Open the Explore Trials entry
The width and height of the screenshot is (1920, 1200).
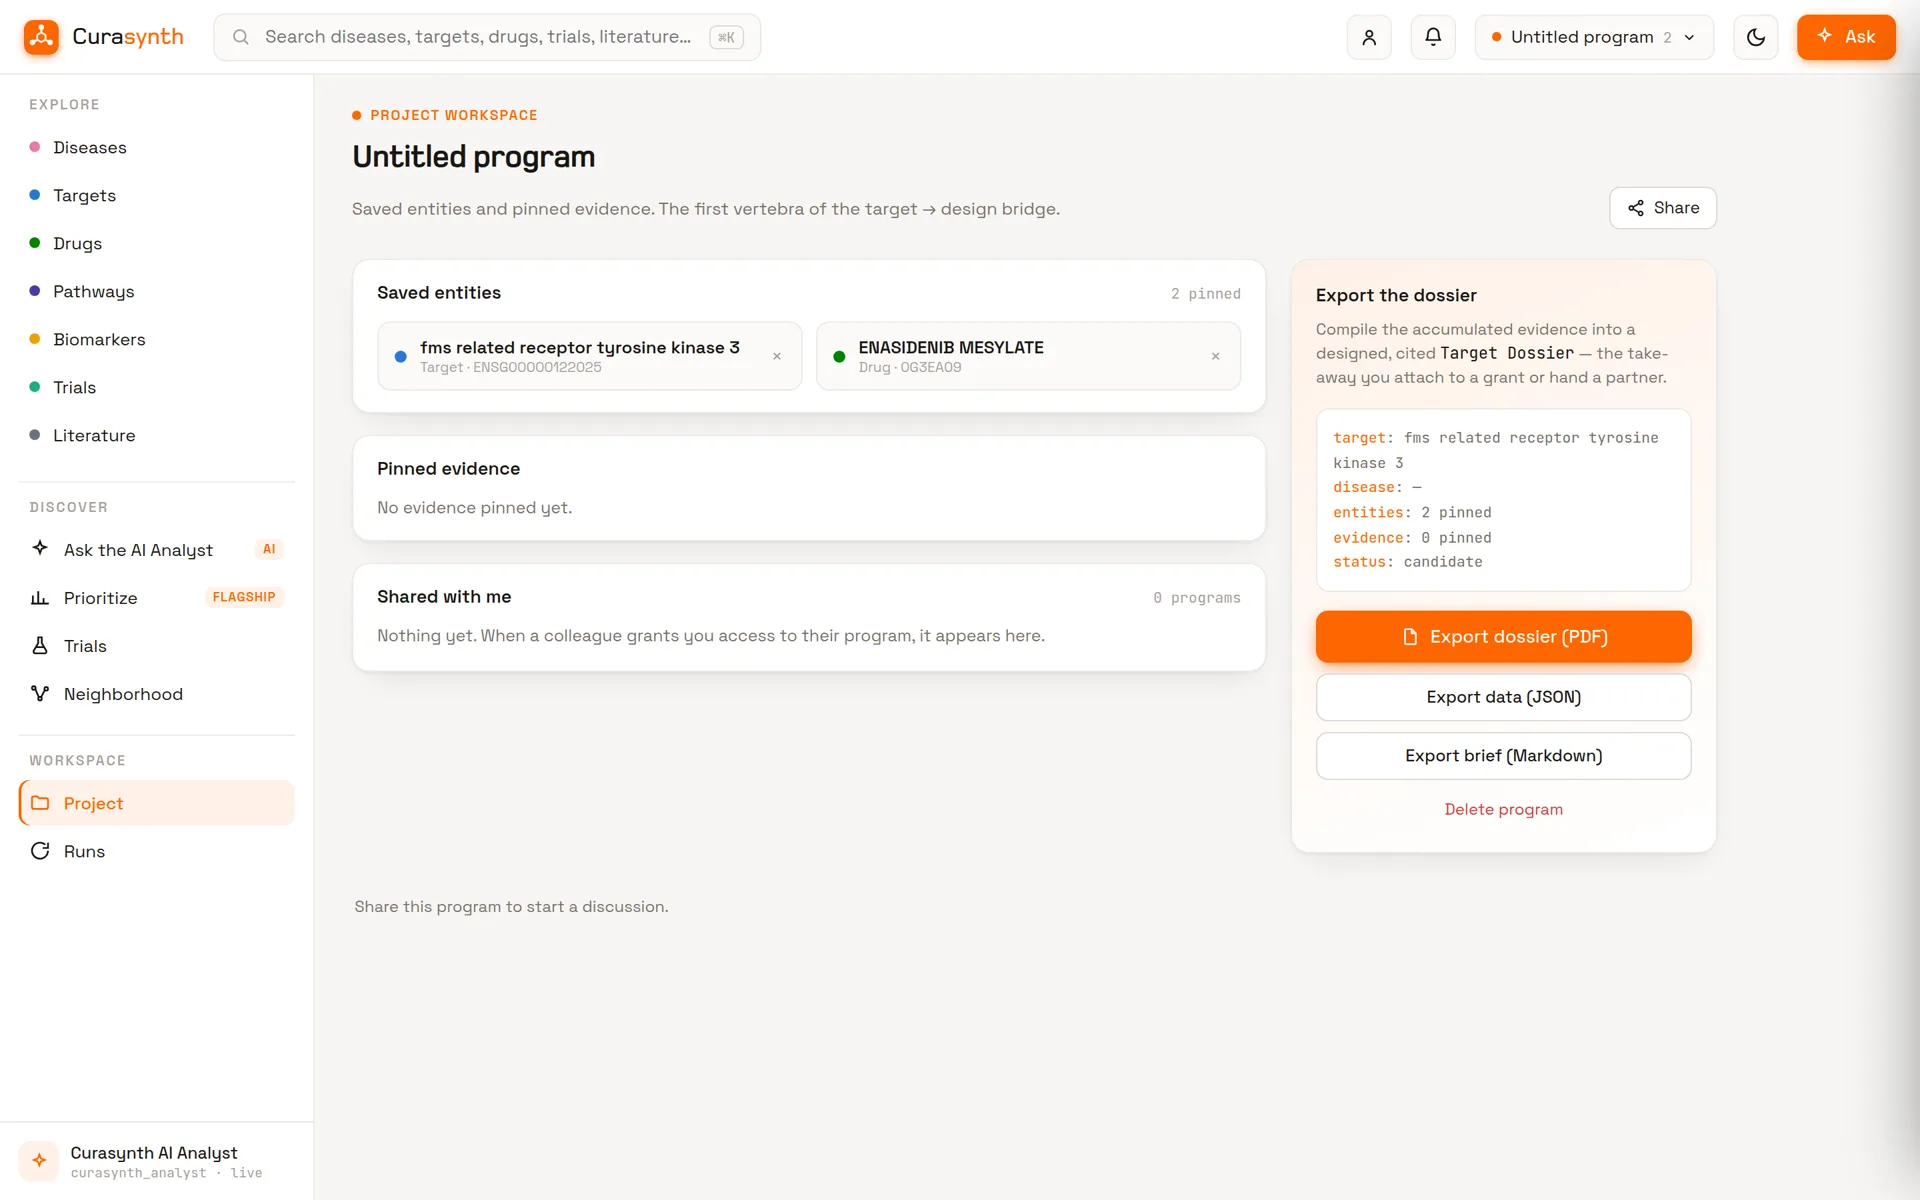point(157,388)
